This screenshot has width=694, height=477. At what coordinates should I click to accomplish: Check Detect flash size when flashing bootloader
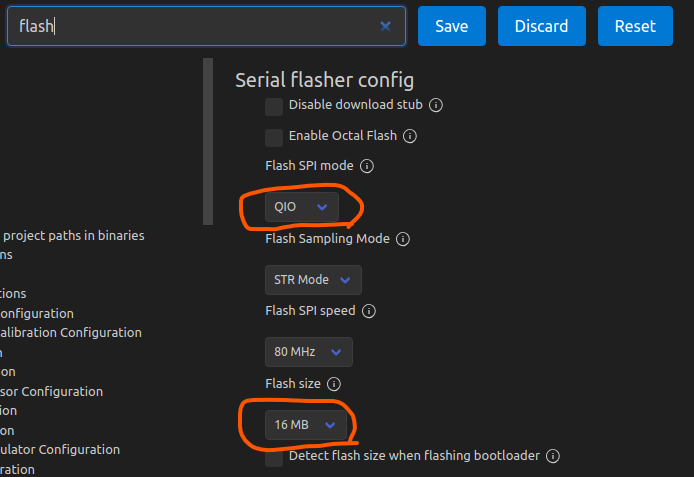274,457
